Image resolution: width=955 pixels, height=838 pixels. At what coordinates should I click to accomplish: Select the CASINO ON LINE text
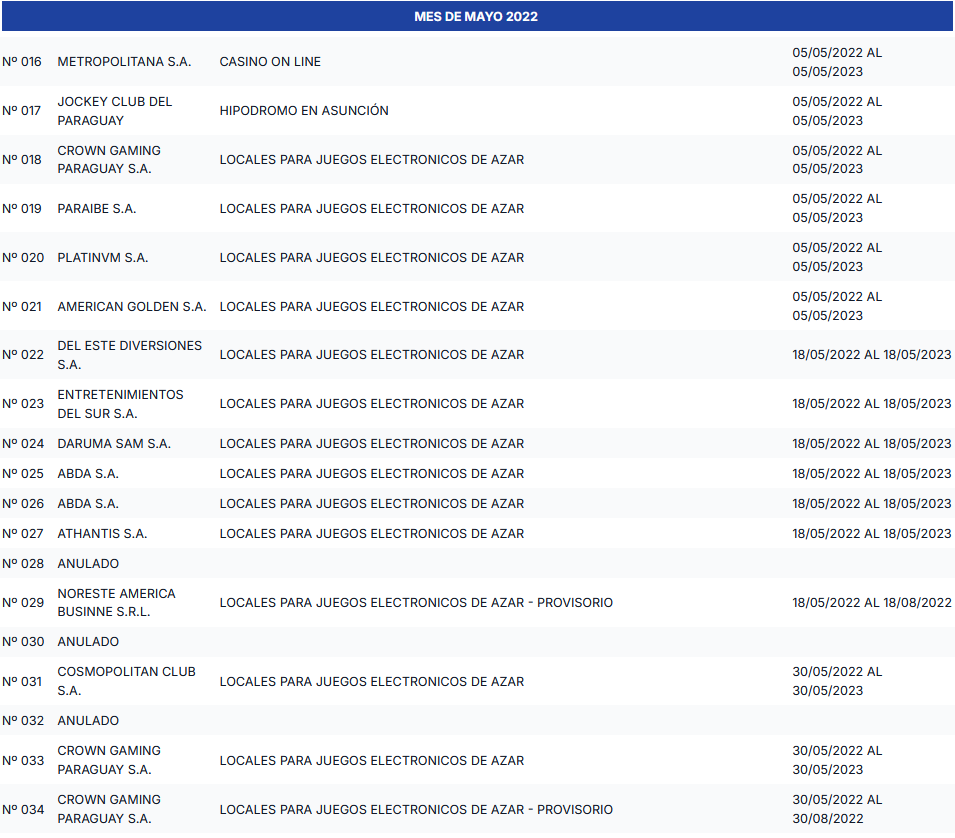[270, 62]
